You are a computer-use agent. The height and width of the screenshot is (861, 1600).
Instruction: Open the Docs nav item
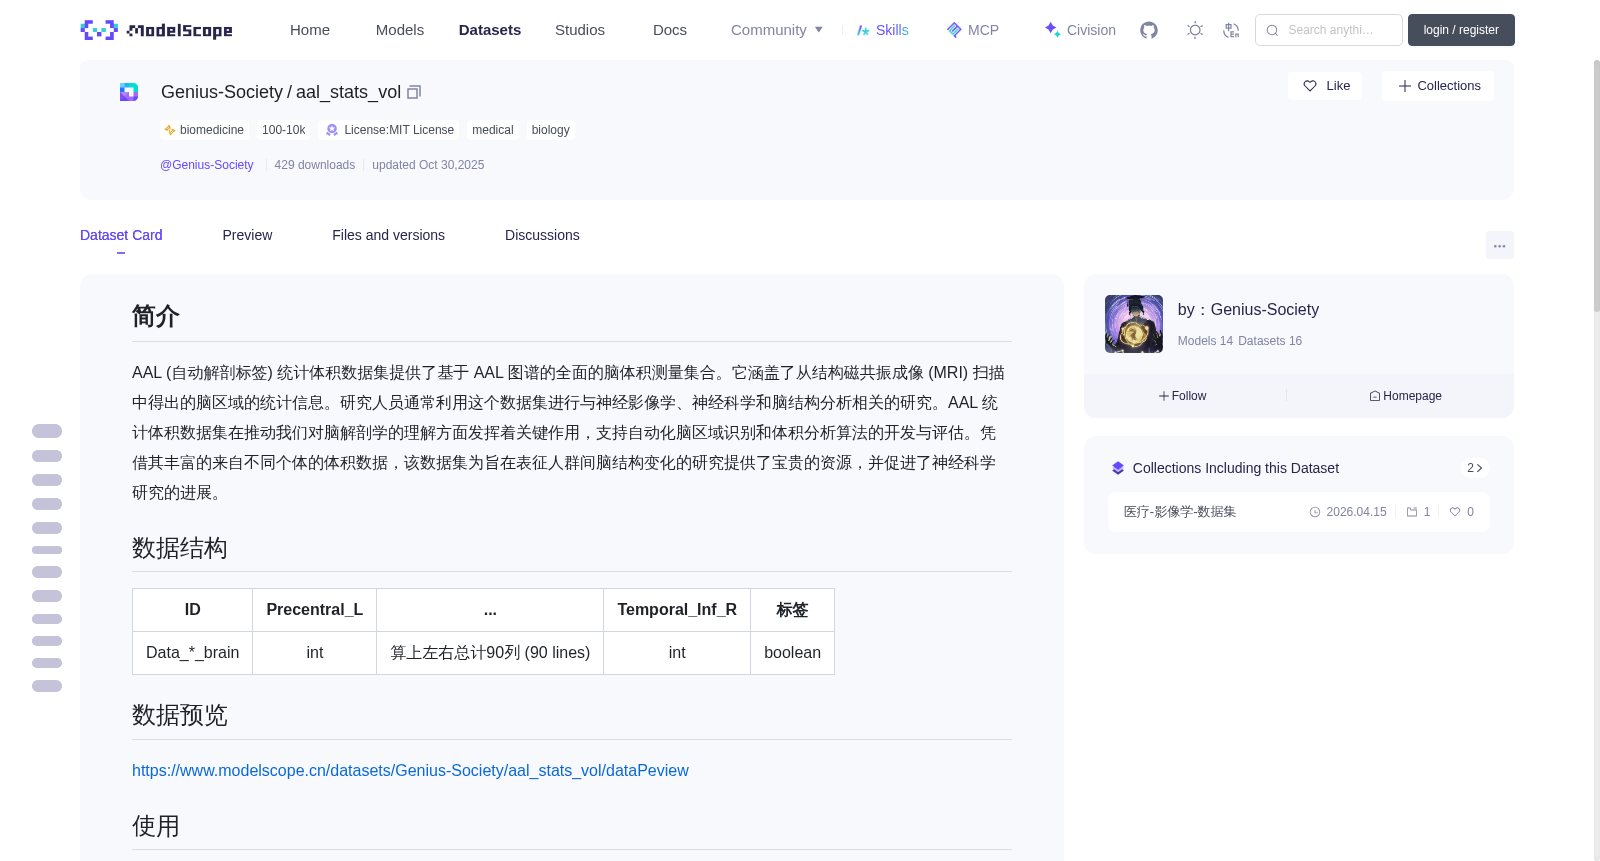[x=670, y=30]
